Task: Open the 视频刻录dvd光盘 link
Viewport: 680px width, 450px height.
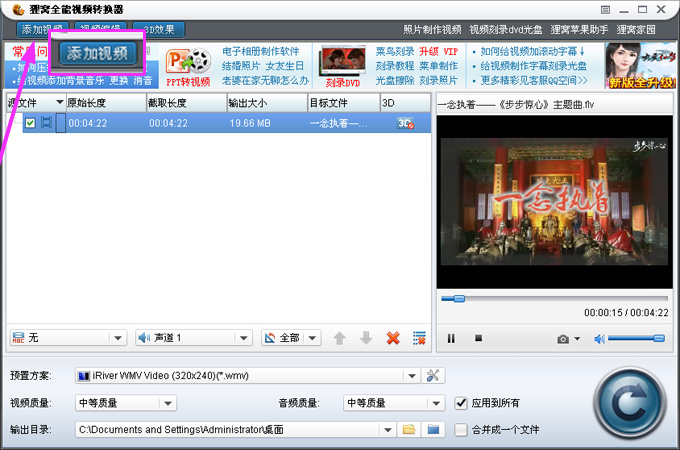Action: 506,29
